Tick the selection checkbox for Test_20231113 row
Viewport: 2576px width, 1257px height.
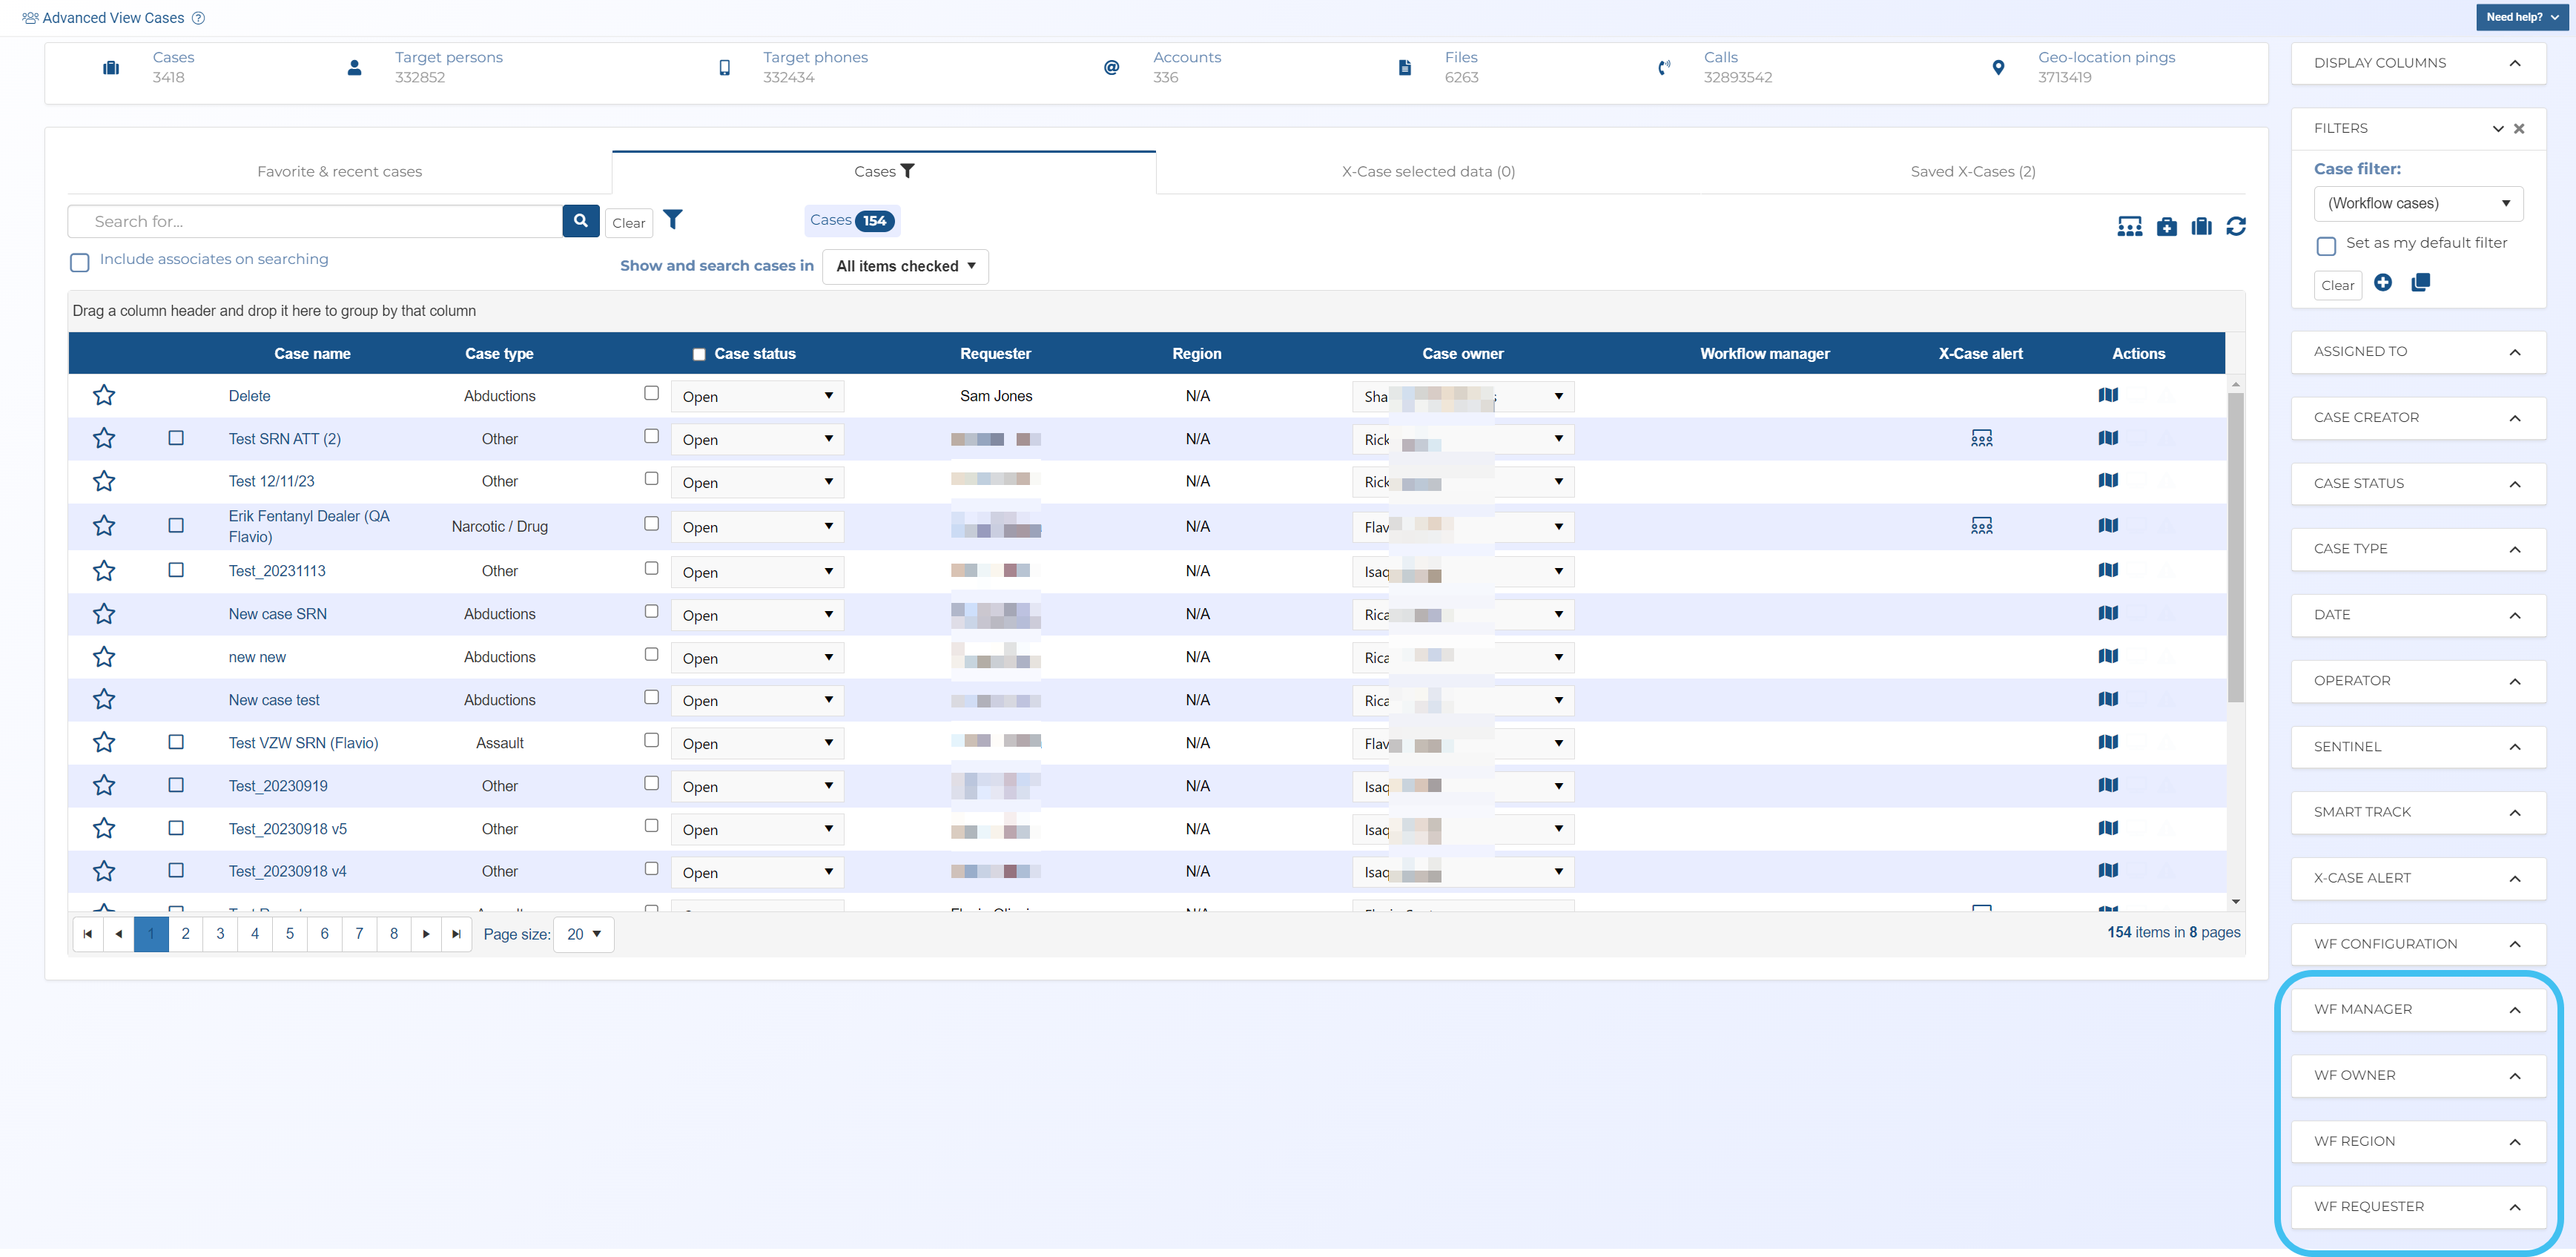[x=176, y=570]
